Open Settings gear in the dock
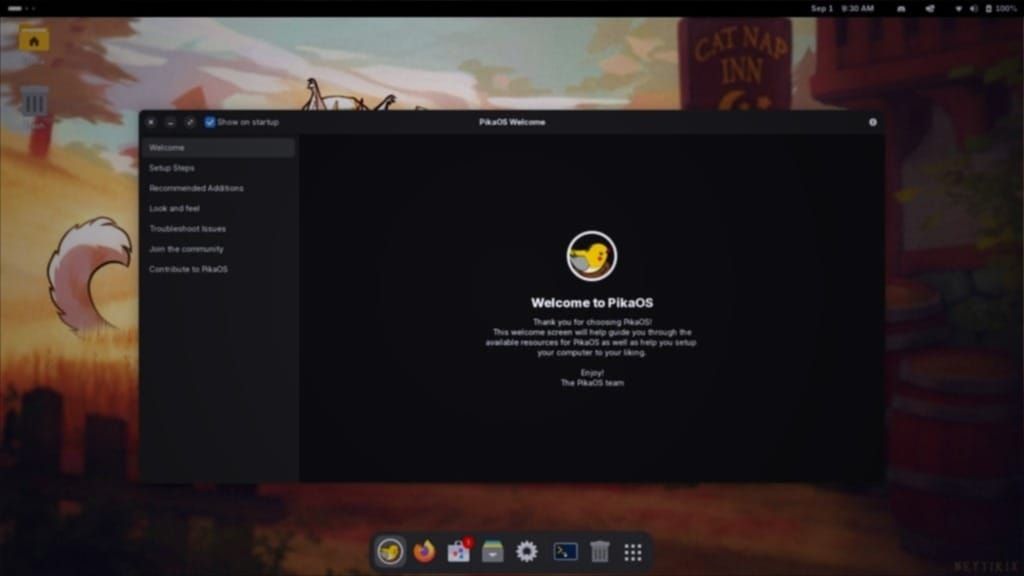 point(527,552)
